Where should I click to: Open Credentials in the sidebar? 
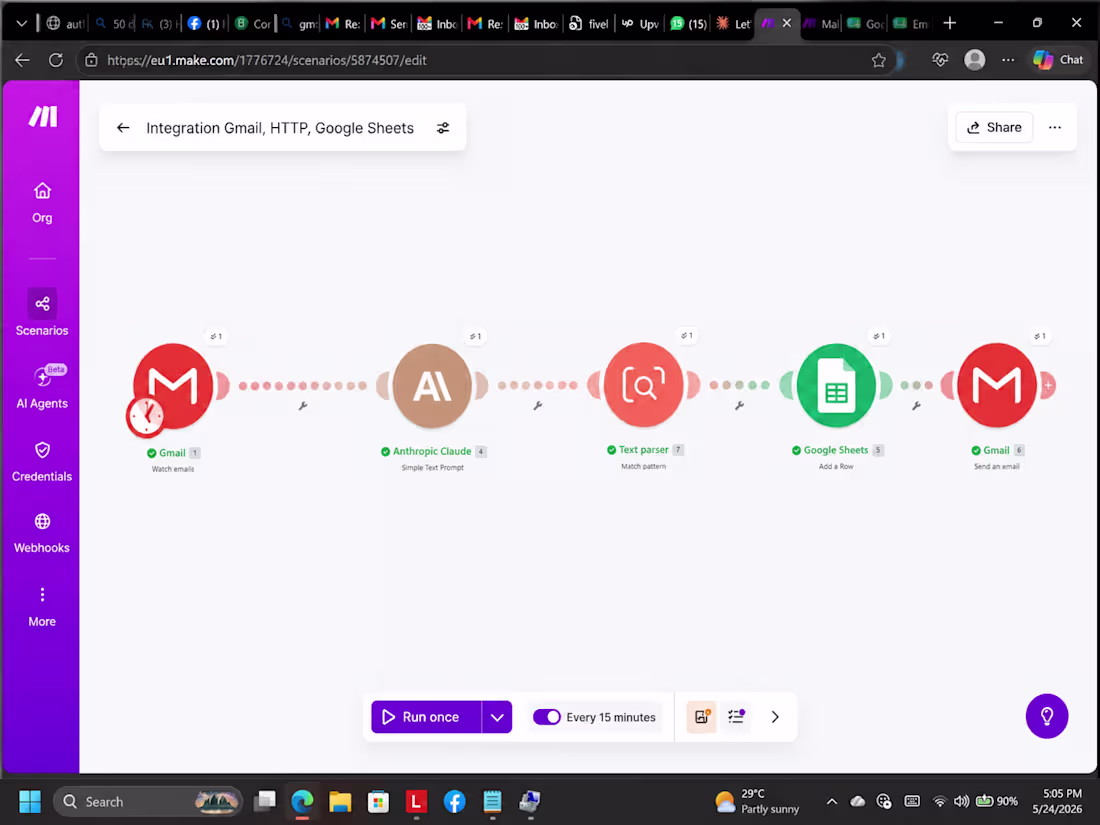42,462
